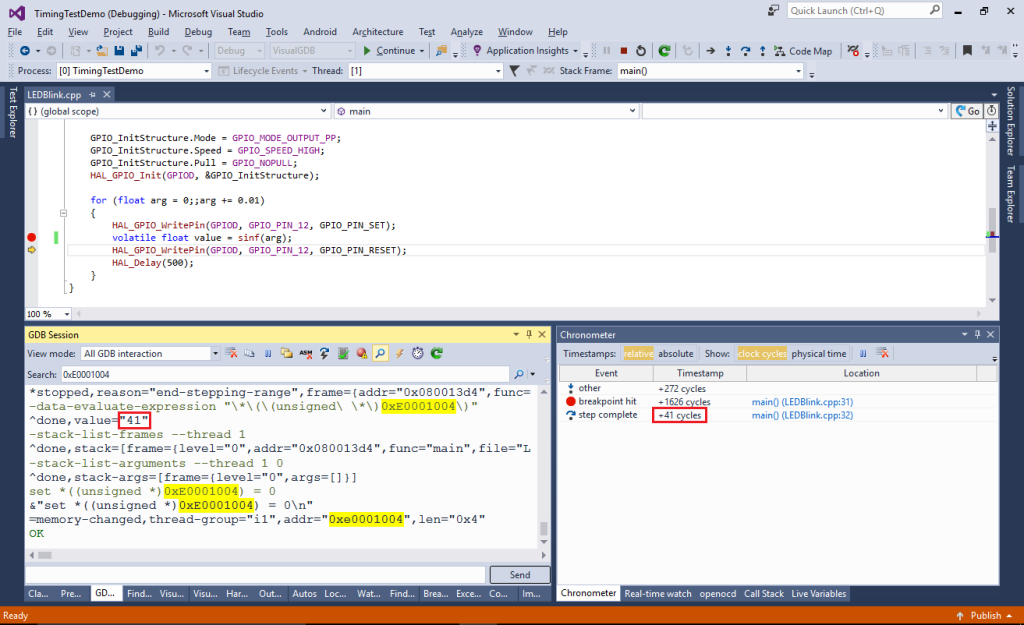Collapse the for loop code block
Screen dimensions: 1024x625
[64, 213]
